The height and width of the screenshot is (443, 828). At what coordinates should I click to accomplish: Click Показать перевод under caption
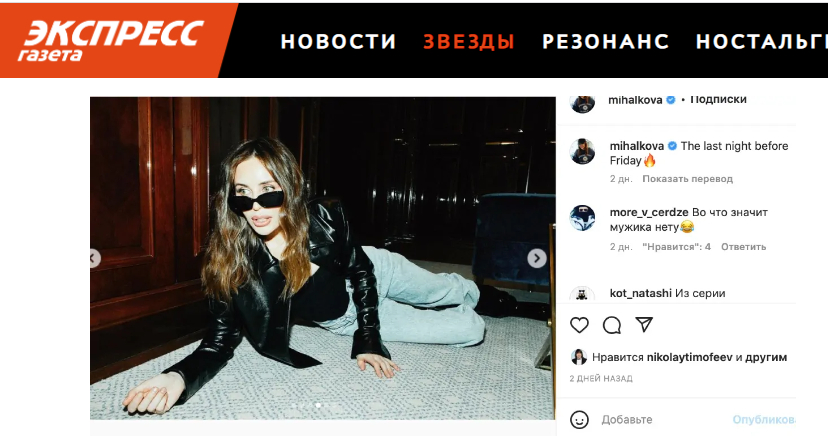coord(687,179)
